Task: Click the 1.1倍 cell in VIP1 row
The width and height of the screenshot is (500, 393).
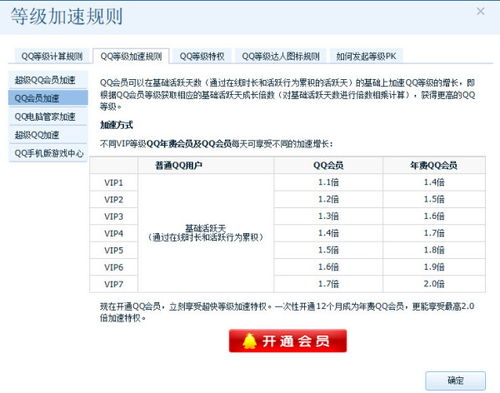Action: 328,182
